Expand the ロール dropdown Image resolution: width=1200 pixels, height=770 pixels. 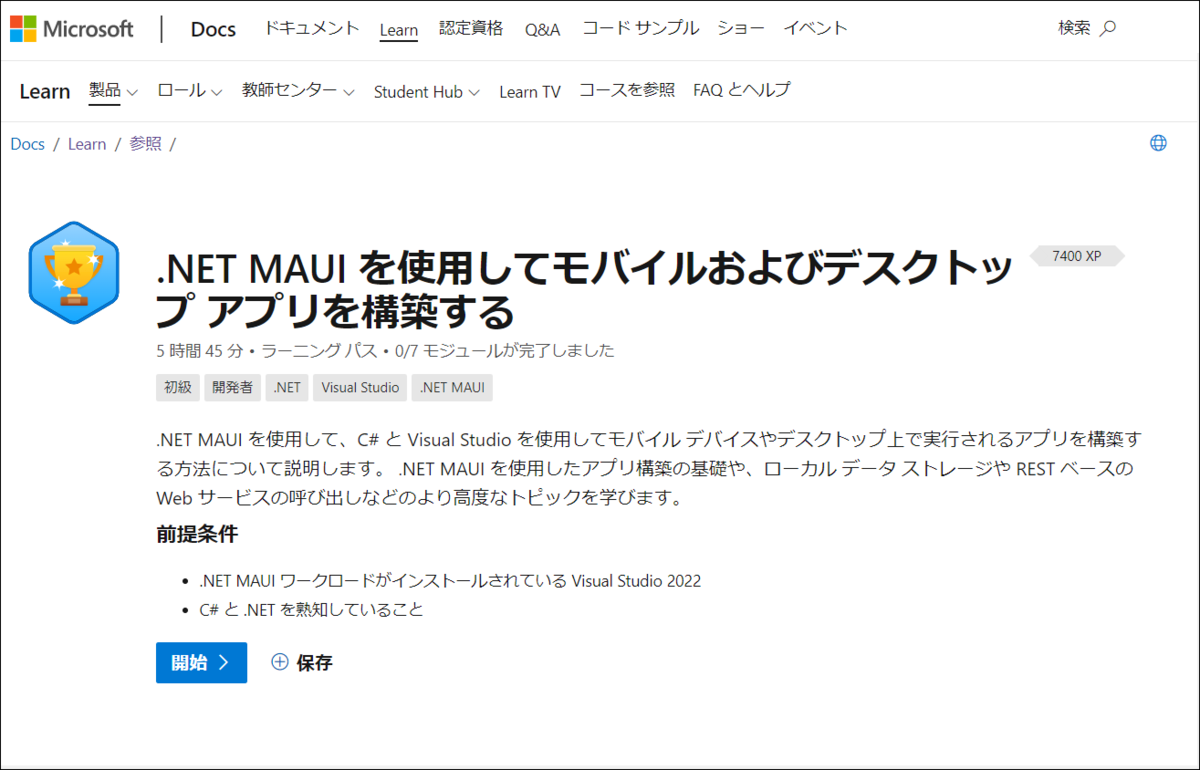[189, 91]
